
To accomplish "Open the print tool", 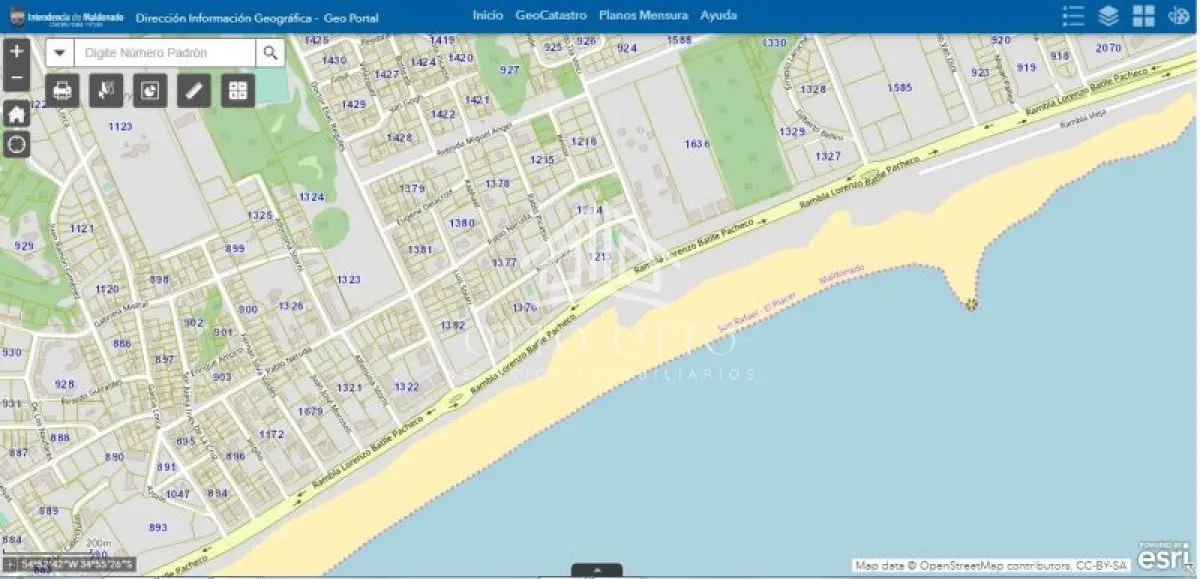I will tap(62, 91).
